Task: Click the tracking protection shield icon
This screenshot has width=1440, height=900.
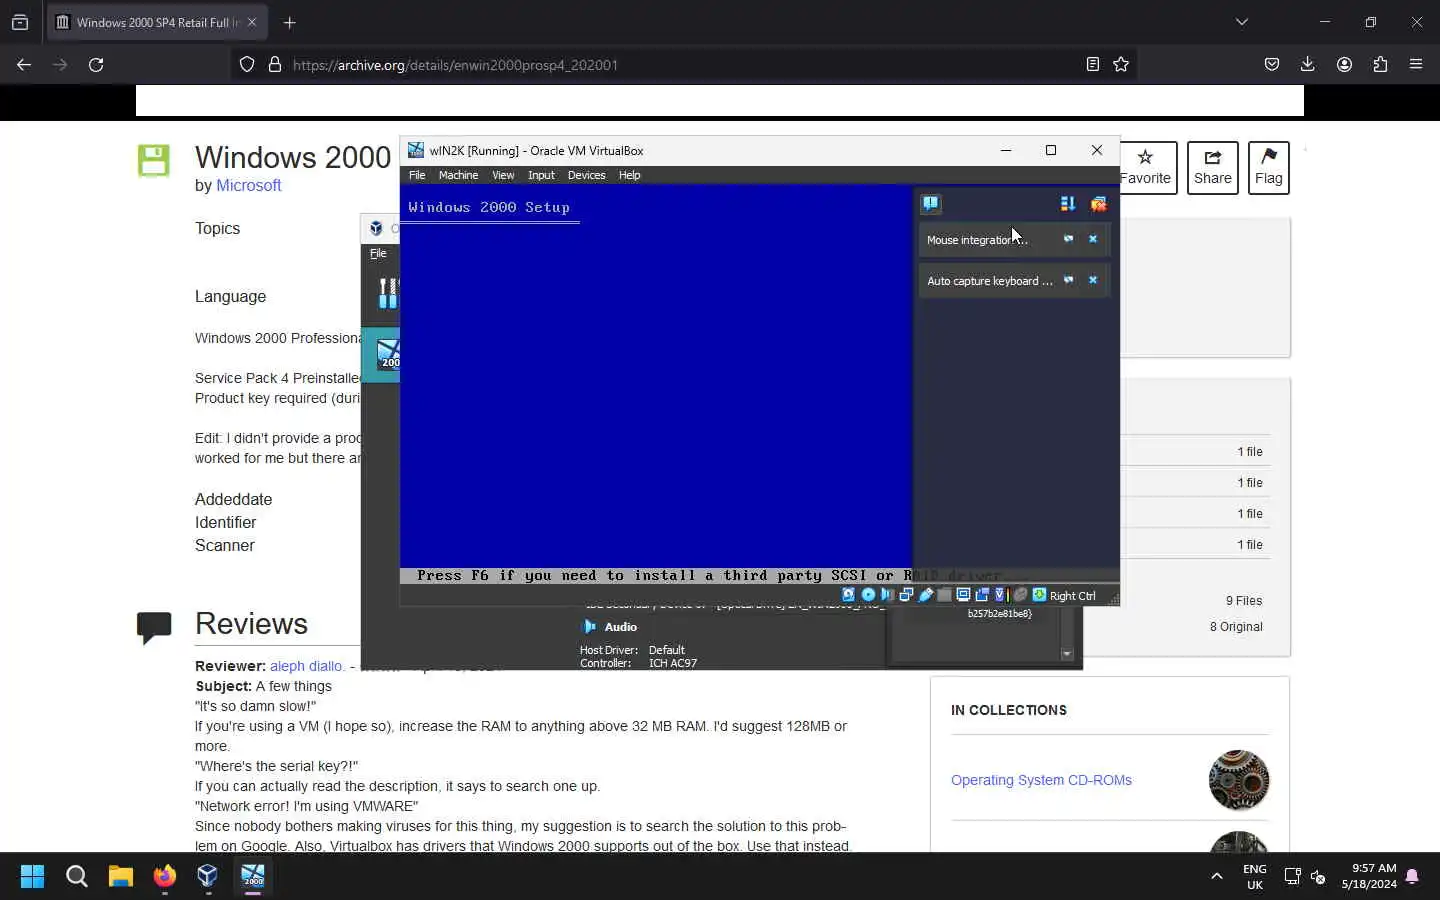Action: point(247,64)
